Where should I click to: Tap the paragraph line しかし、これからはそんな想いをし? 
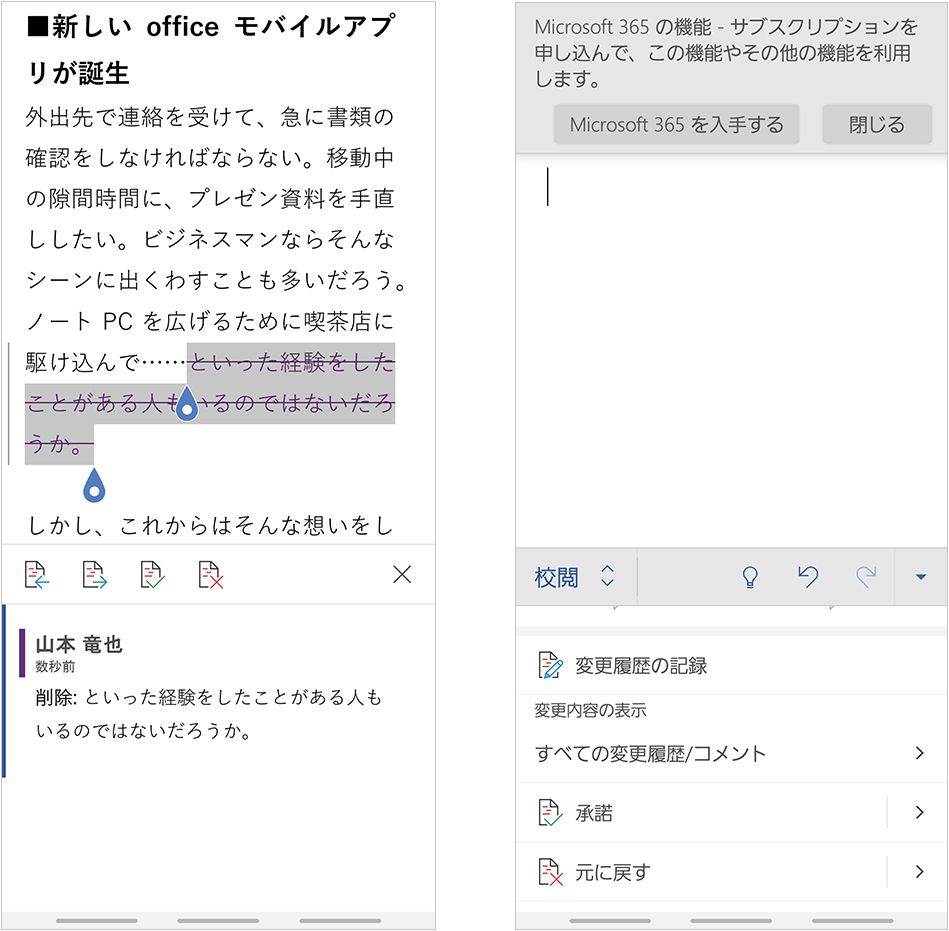[x=211, y=525]
